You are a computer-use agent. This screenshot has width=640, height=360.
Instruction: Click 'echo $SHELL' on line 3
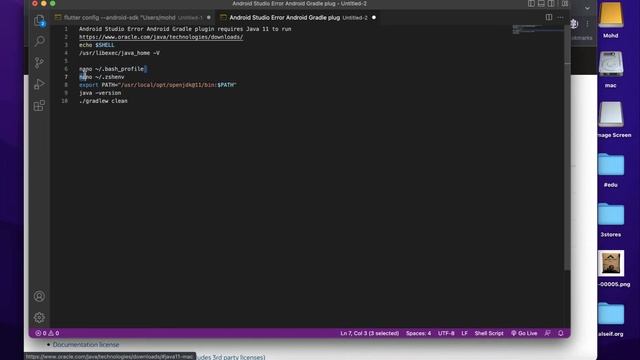(96, 45)
